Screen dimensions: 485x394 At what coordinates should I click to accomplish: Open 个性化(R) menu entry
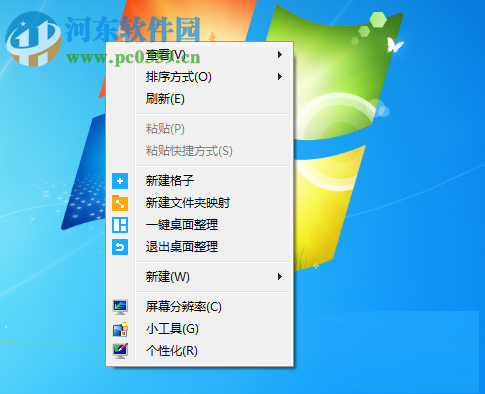200,351
